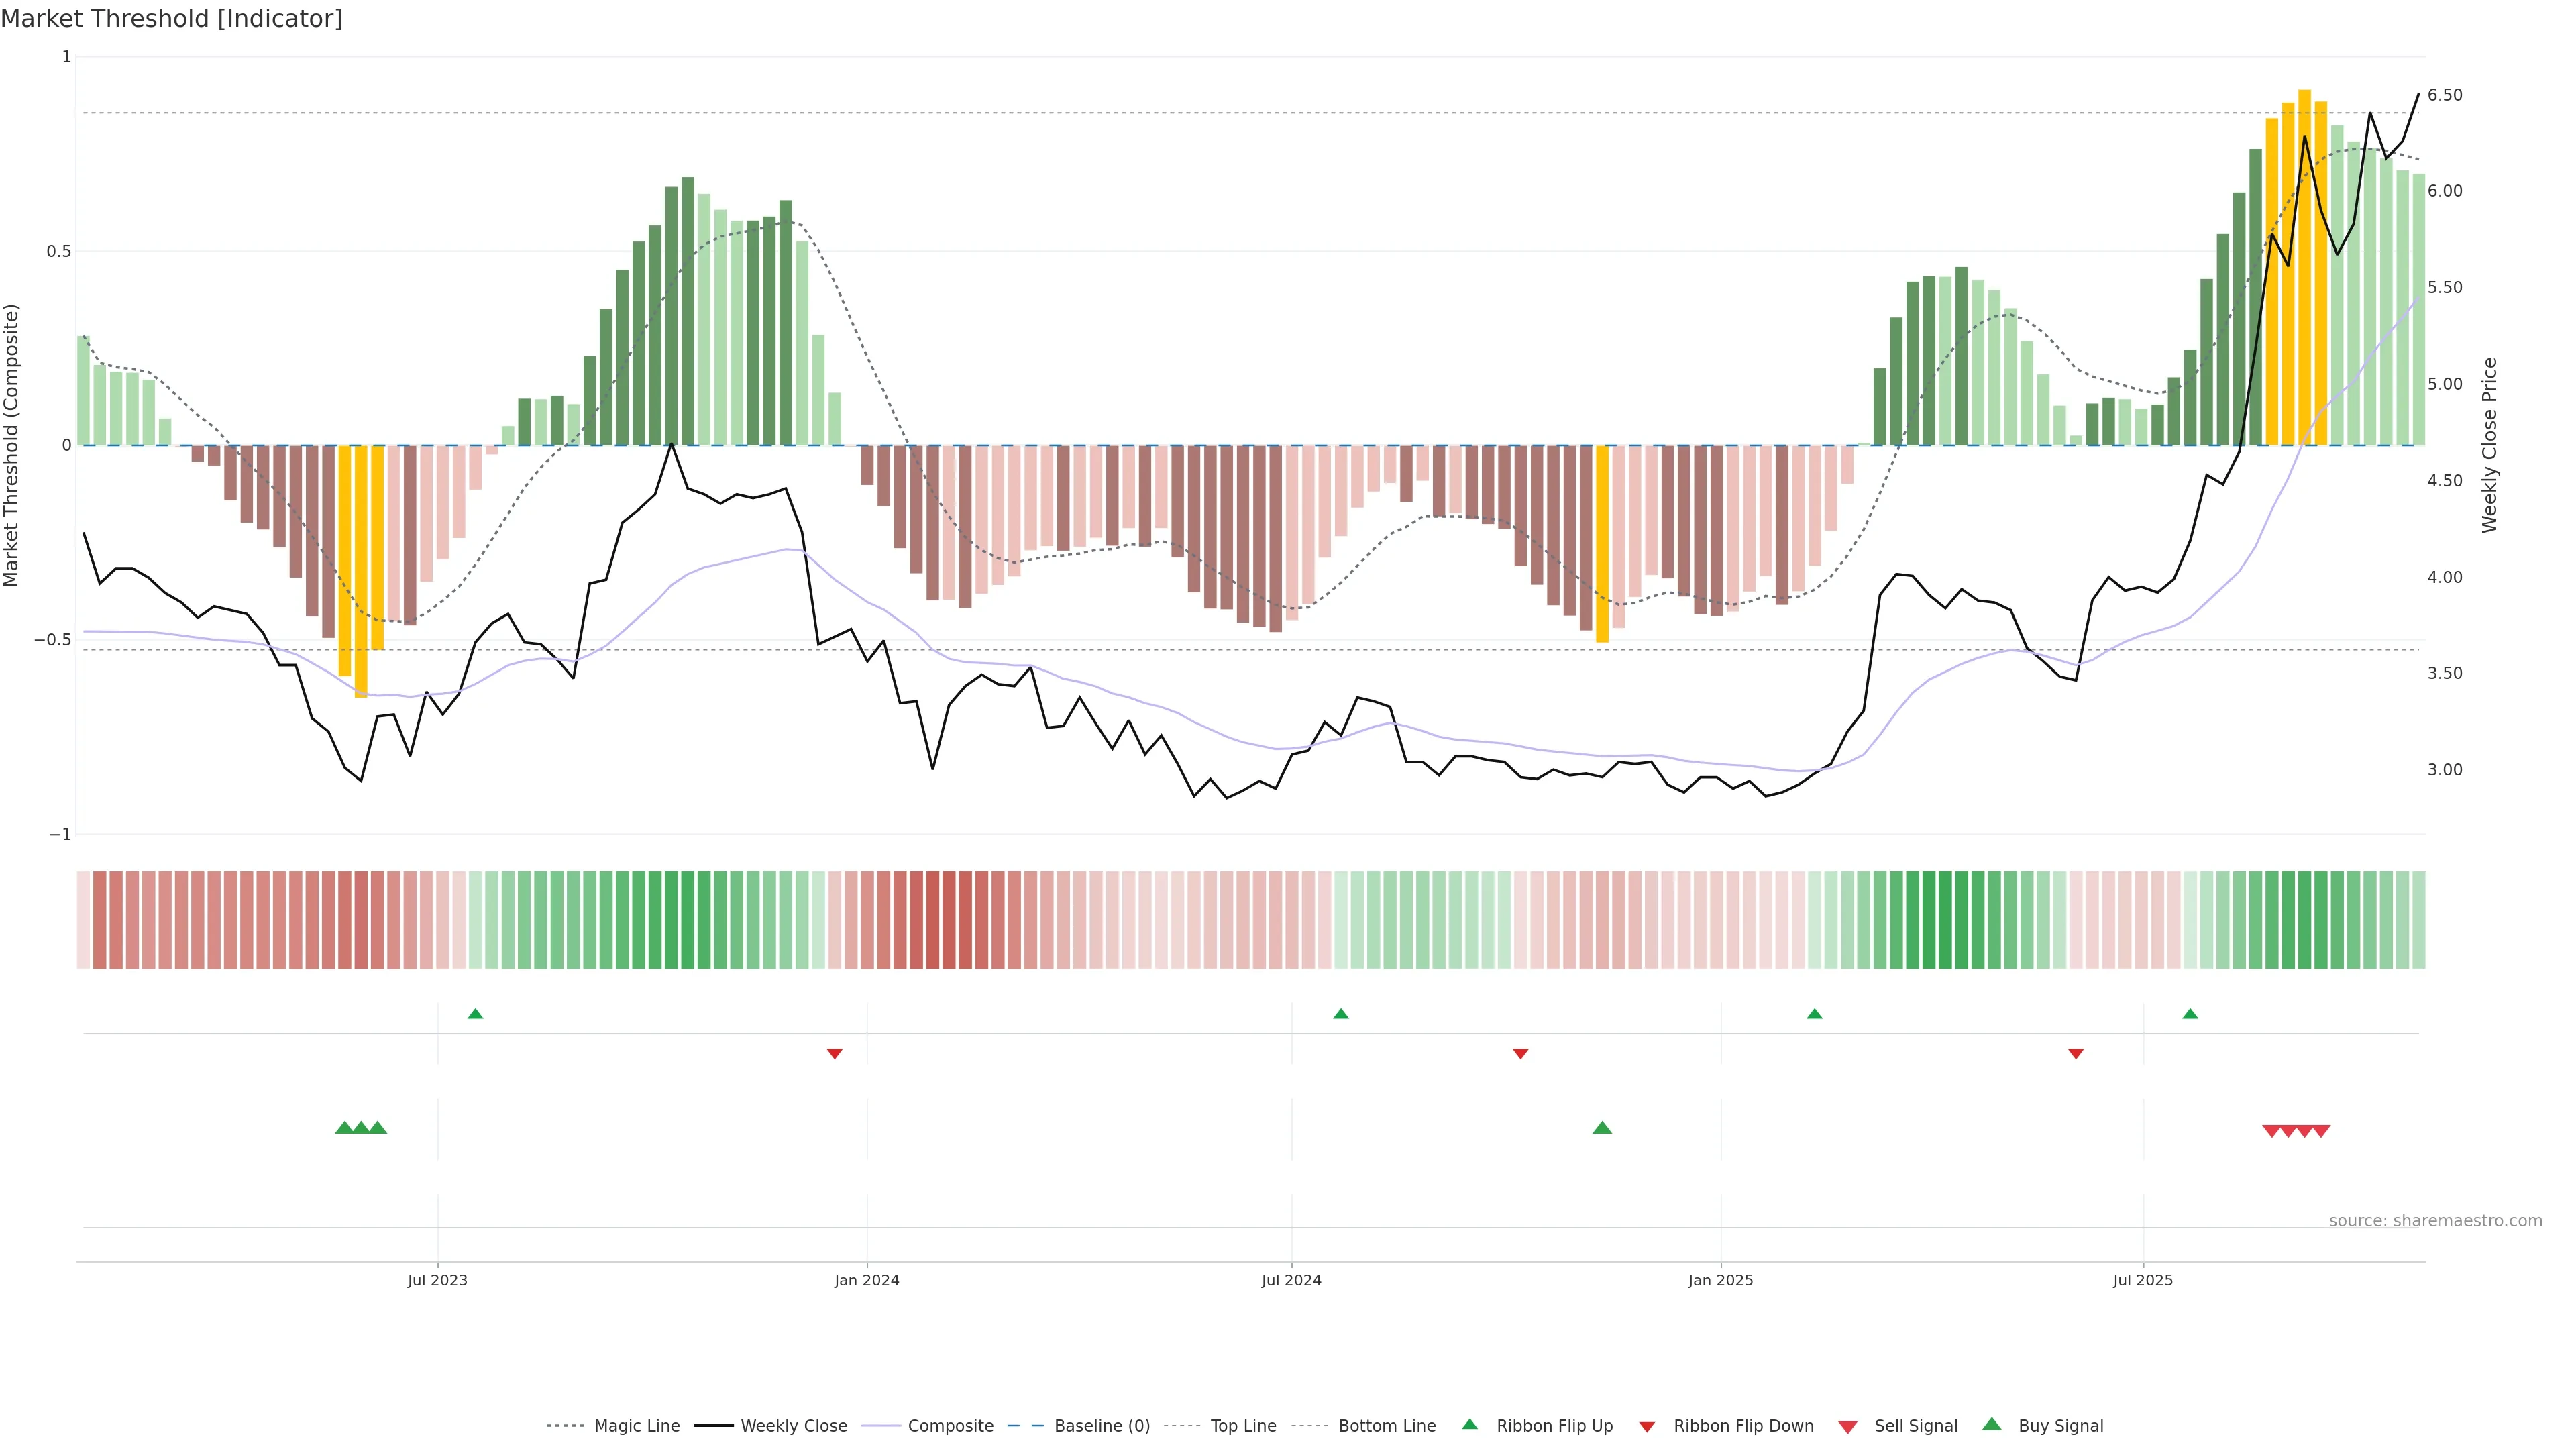Hide the Weekly Close legend entry

click(x=793, y=1426)
